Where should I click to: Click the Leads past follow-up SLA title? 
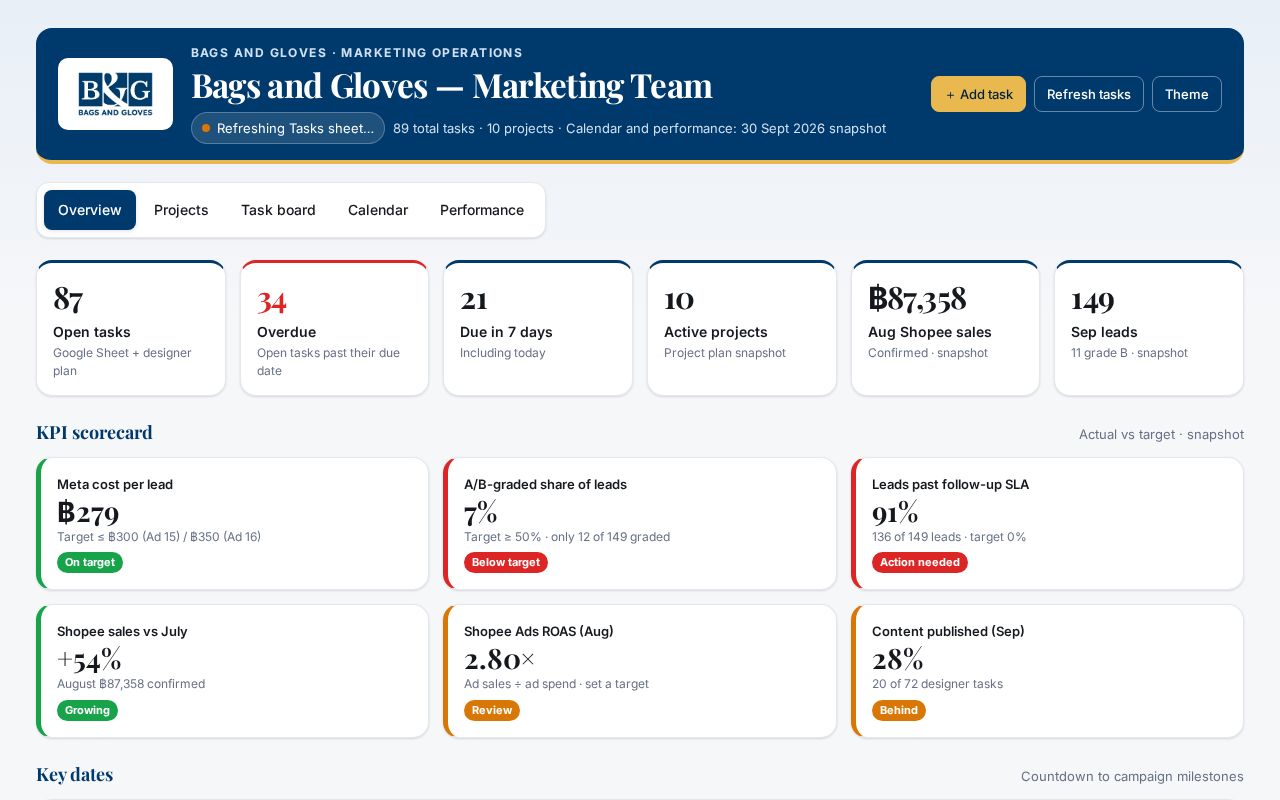pos(950,484)
